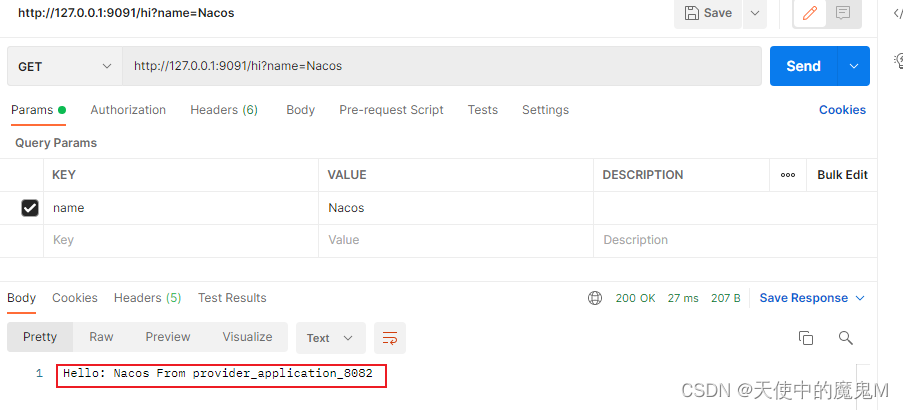903x410 pixels.
Task: Open the Test Results tab
Action: tap(232, 298)
